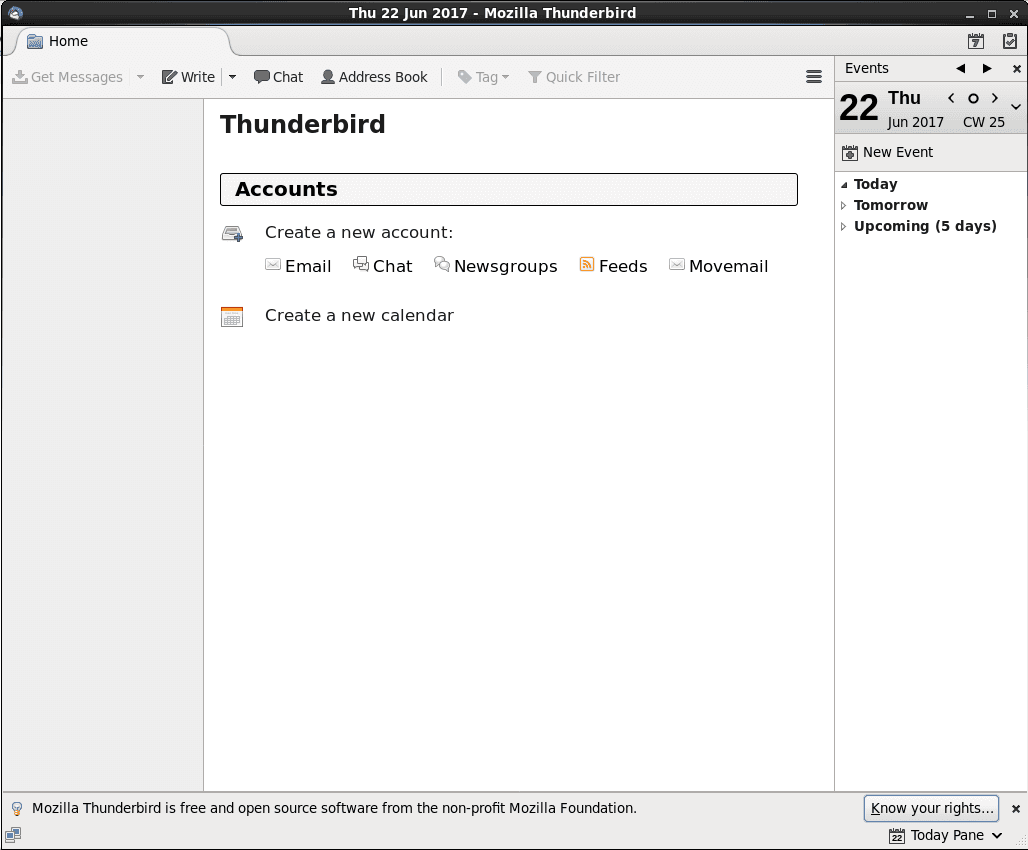1028x850 pixels.
Task: Click the Thunderbird window menu icon
Action: click(14, 12)
